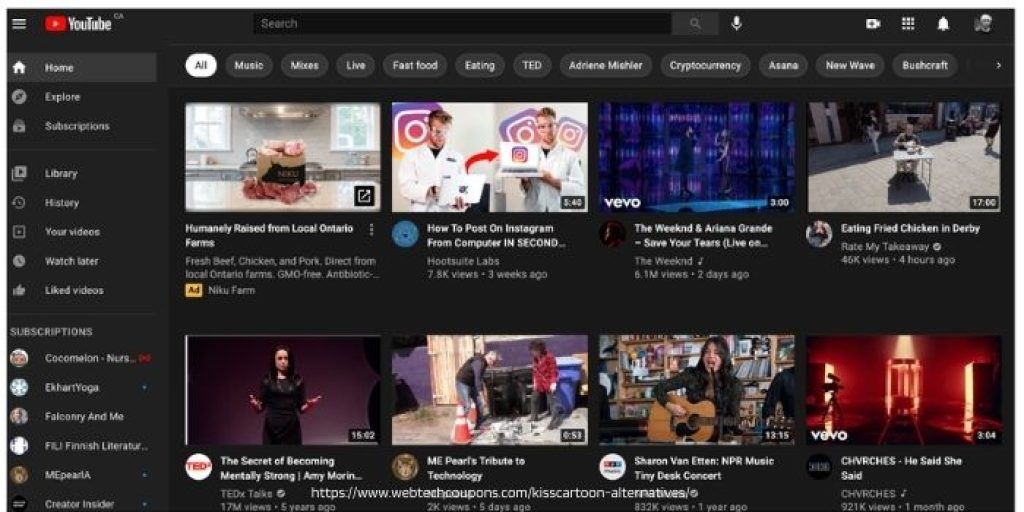Open the Amy Morin TEDx thumbnail
The height and width of the screenshot is (512, 1024).
[x=283, y=390]
